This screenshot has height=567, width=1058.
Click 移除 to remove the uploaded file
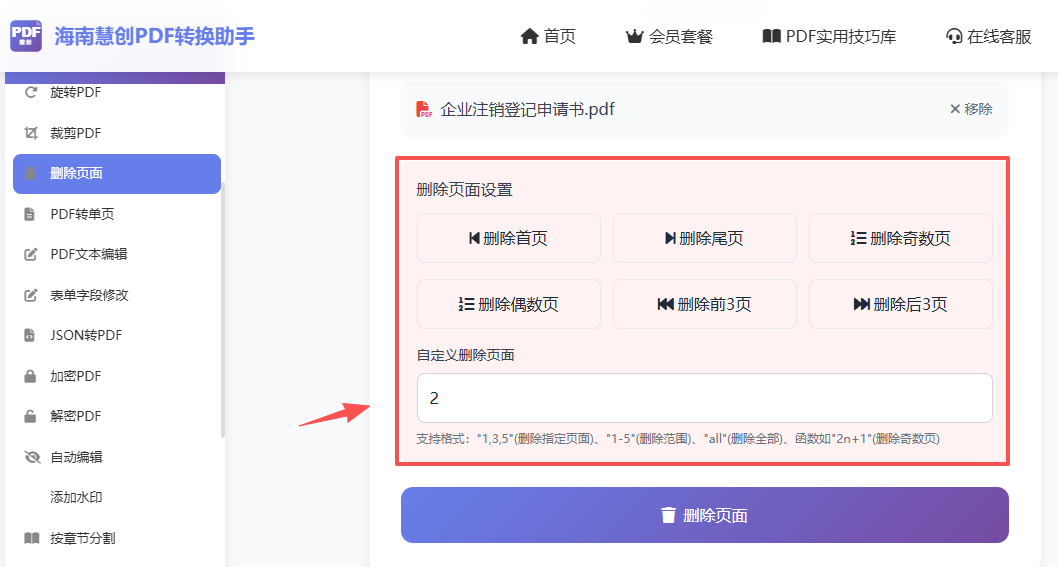pyautogui.click(x=972, y=109)
